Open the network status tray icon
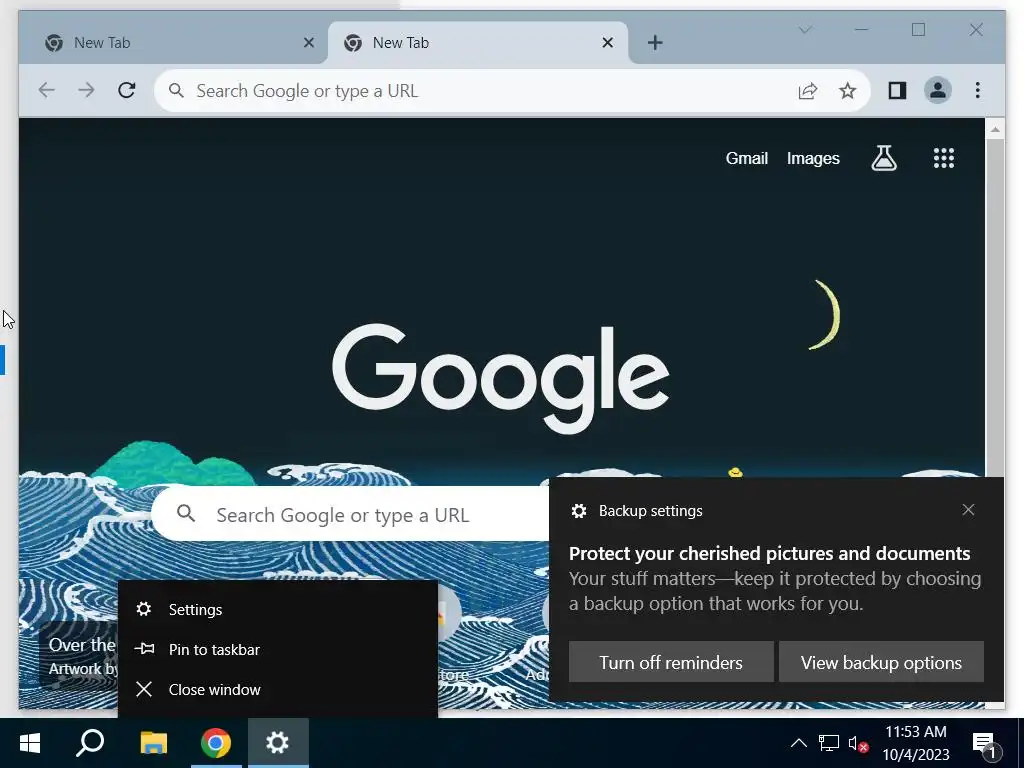Screen dimensions: 1024x768 point(829,743)
